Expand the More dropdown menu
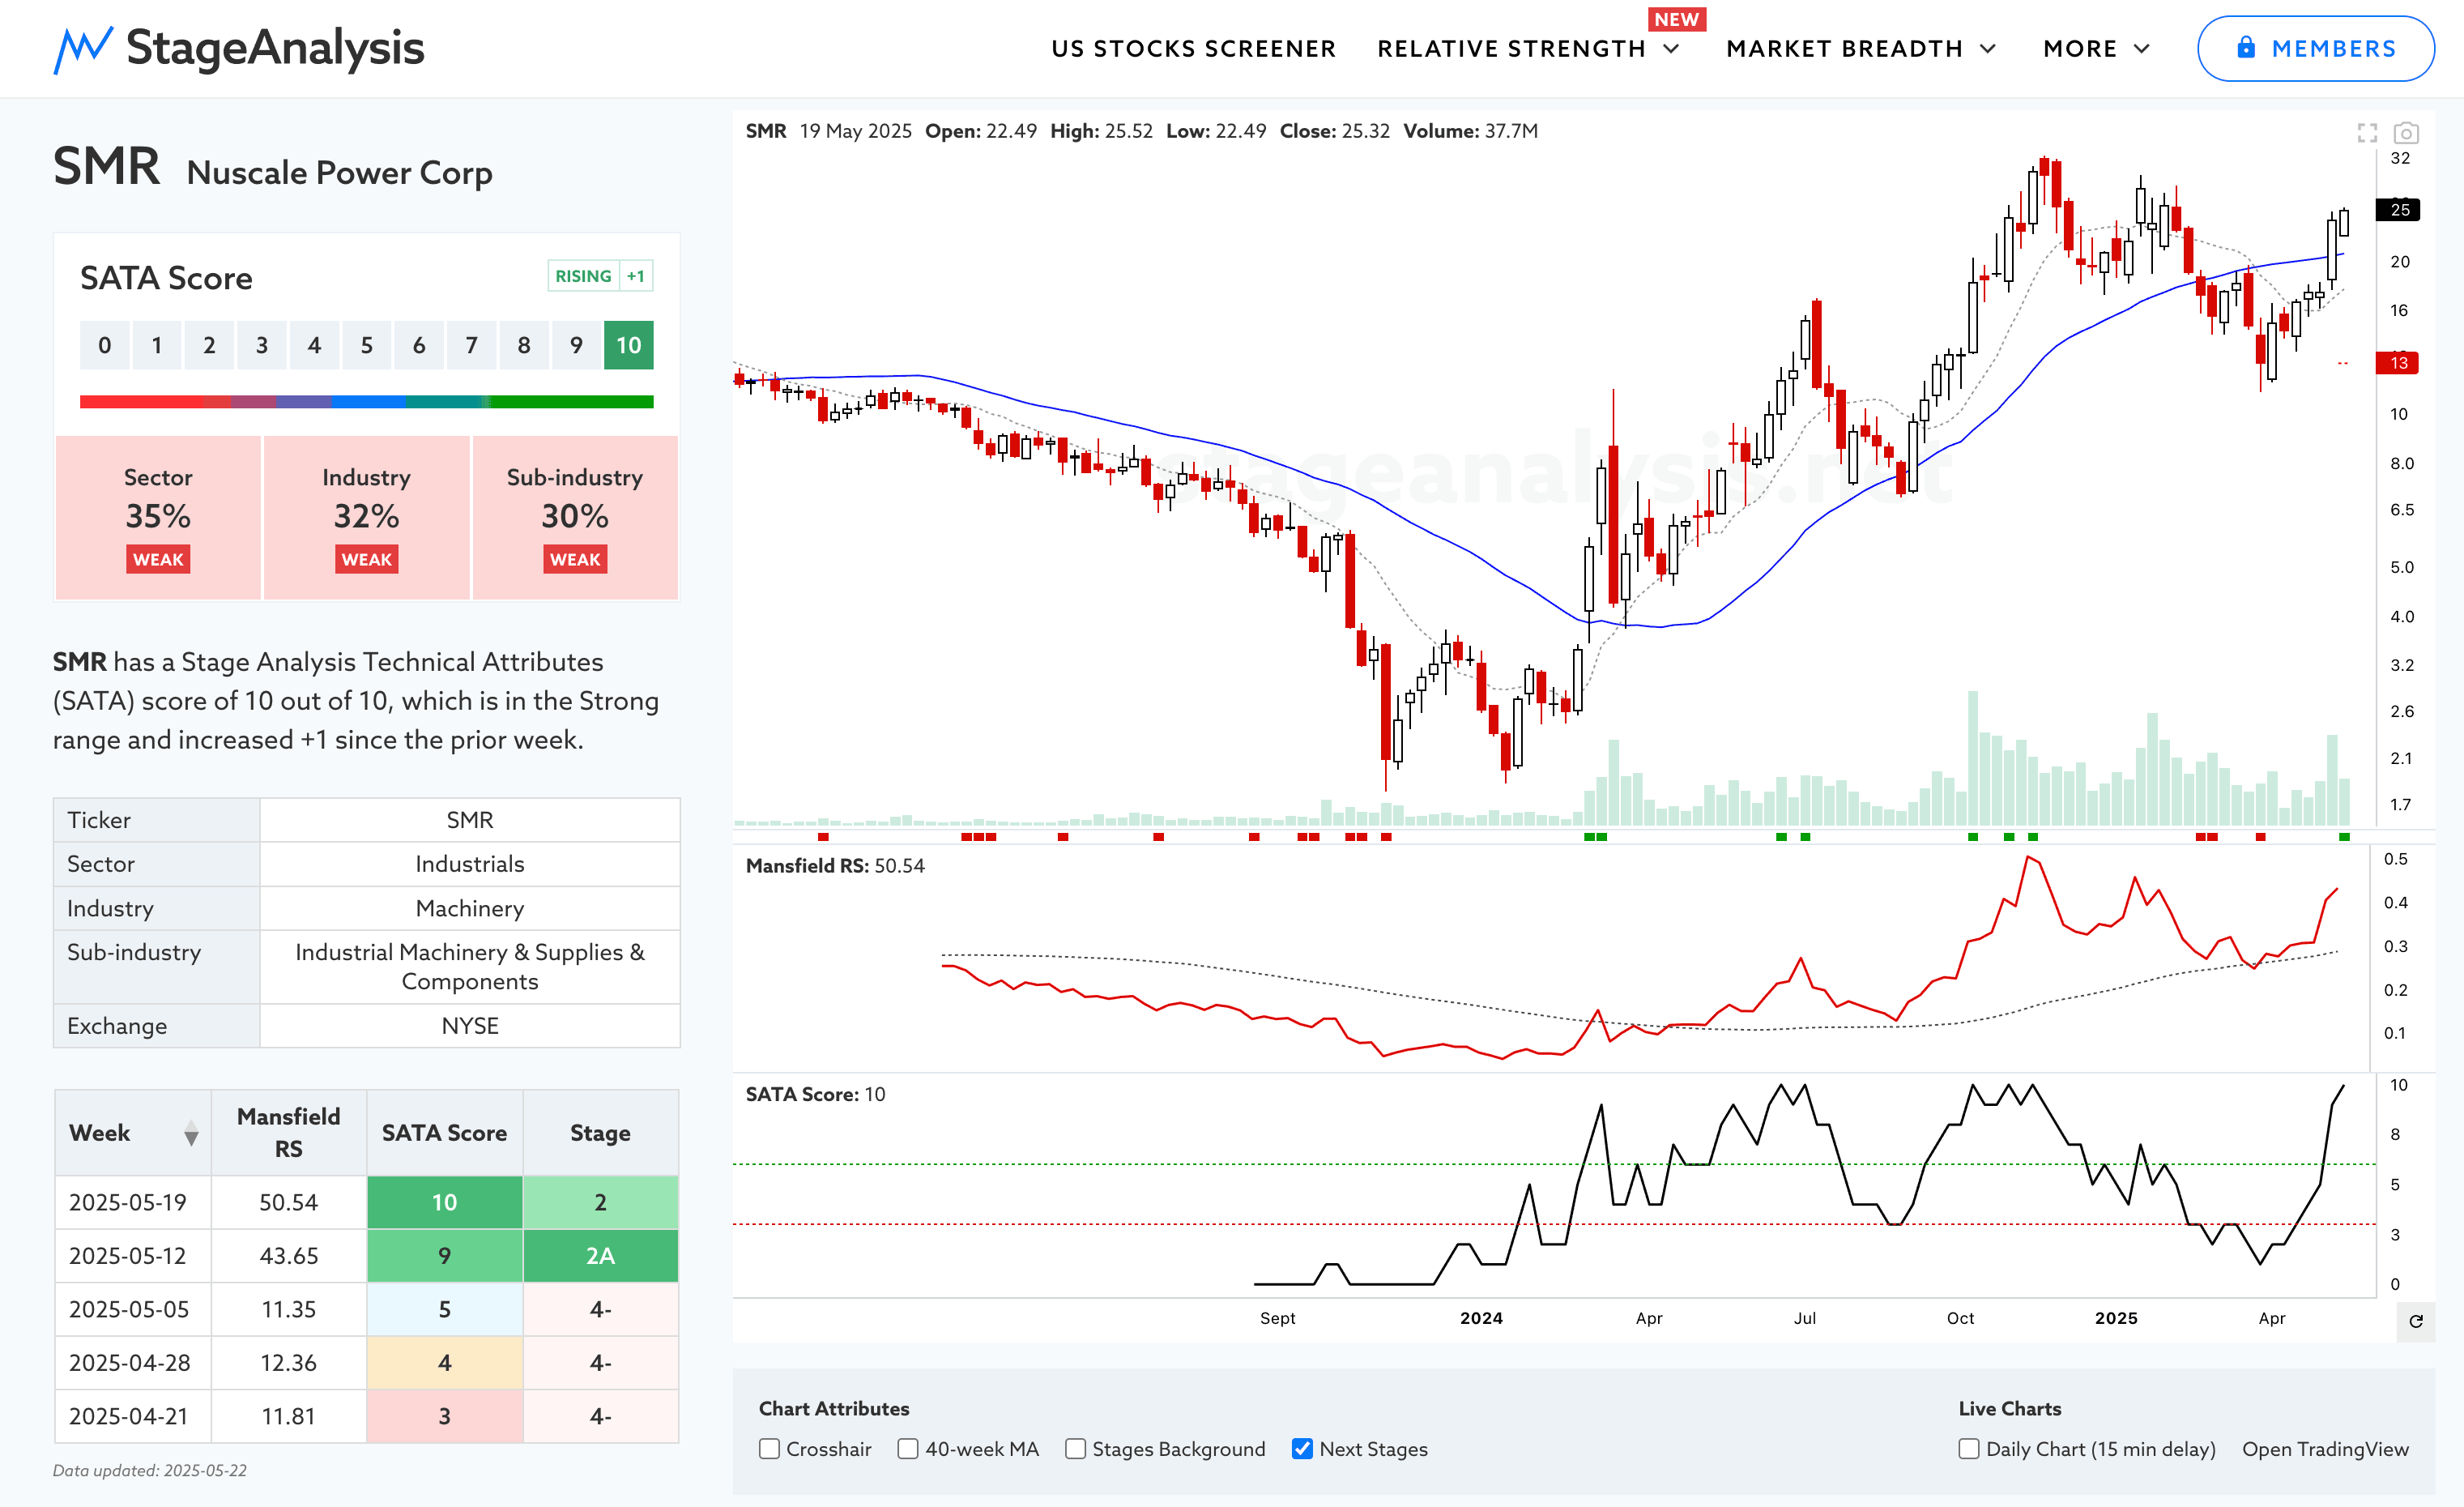Image resolution: width=2464 pixels, height=1507 pixels. pyautogui.click(x=2096, y=48)
